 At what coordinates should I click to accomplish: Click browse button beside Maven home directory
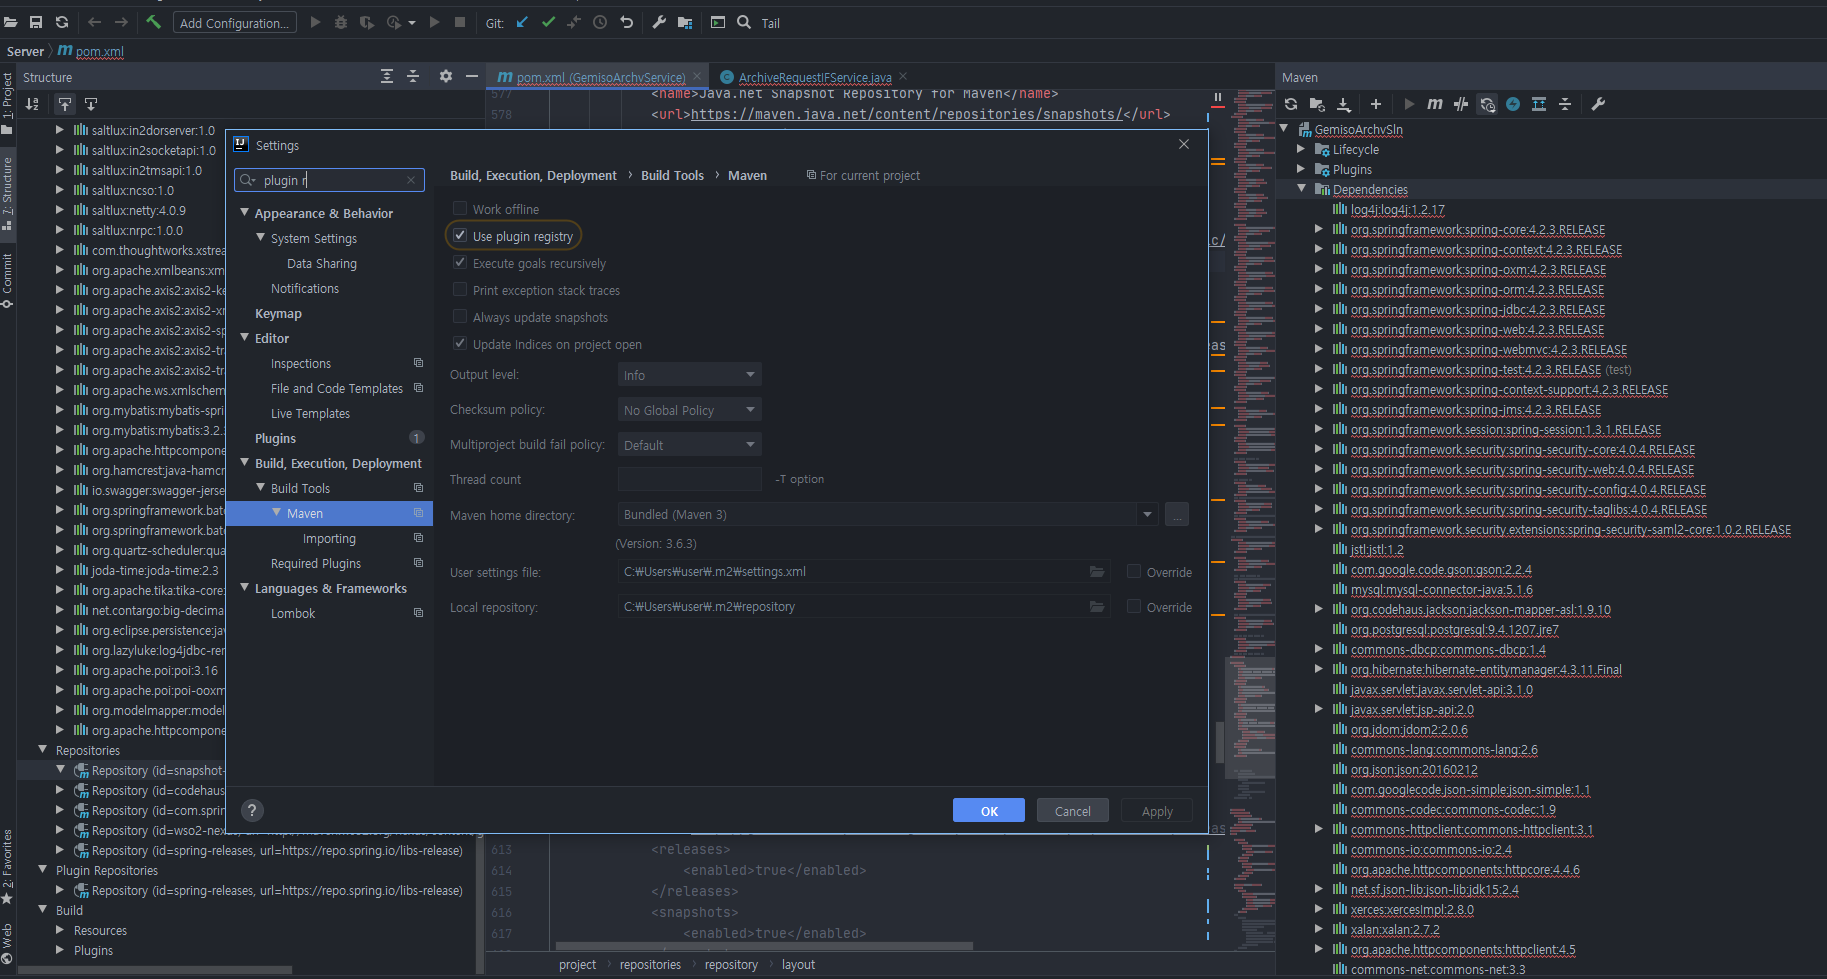(x=1177, y=515)
